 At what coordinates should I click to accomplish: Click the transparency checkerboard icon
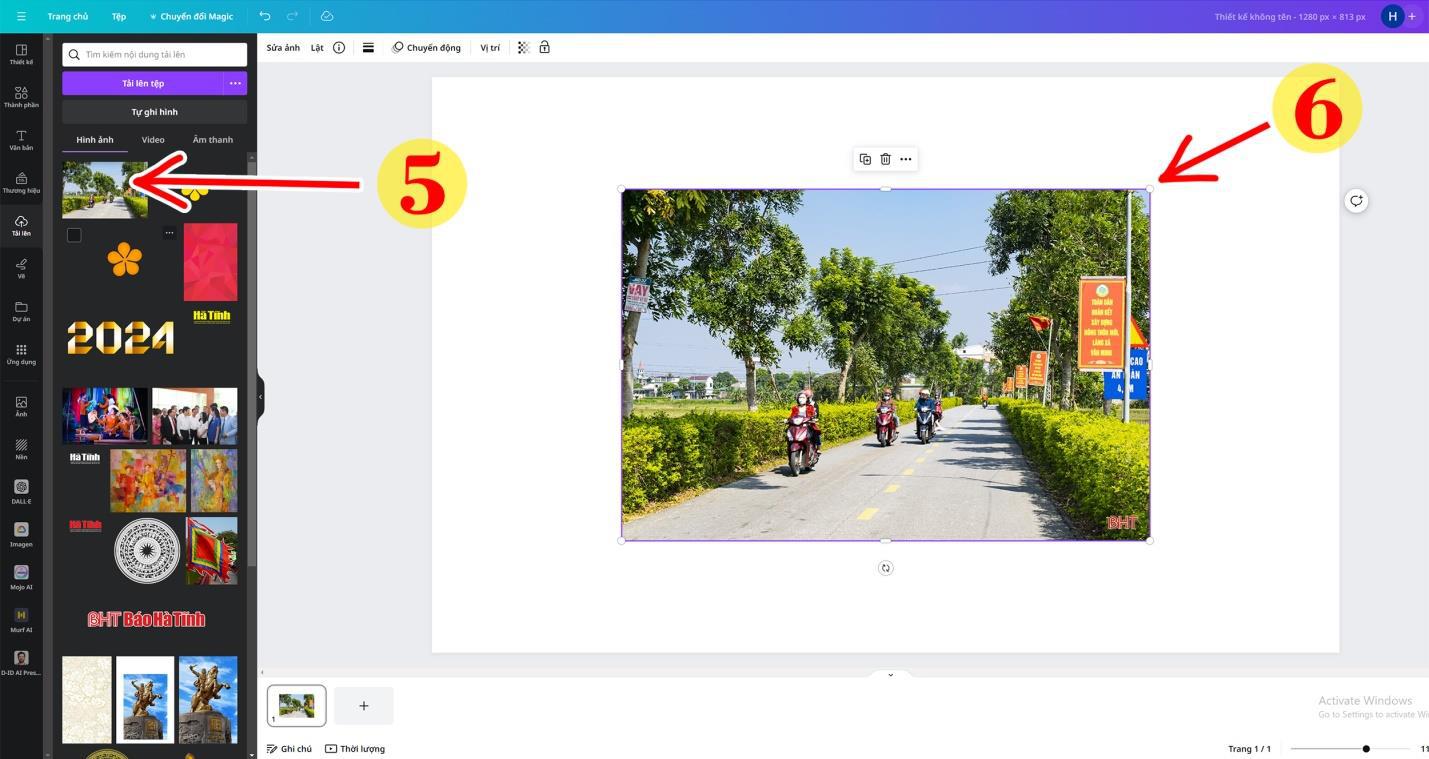tap(523, 47)
